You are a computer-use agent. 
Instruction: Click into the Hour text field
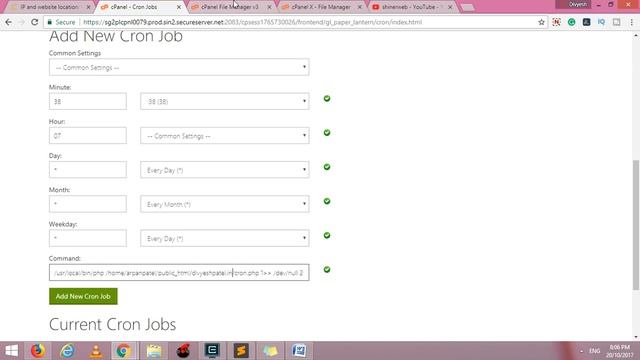88,136
